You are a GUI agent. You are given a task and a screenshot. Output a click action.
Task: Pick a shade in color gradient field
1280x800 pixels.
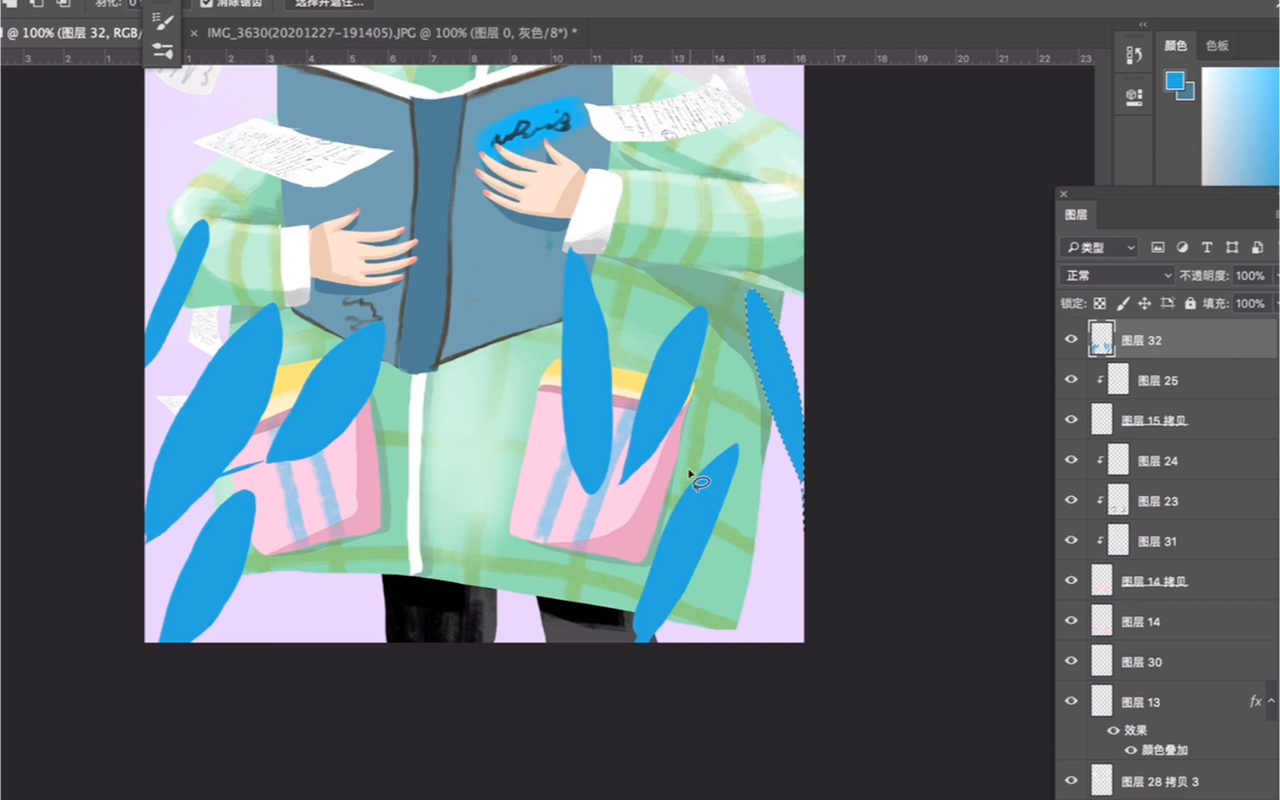click(1240, 126)
